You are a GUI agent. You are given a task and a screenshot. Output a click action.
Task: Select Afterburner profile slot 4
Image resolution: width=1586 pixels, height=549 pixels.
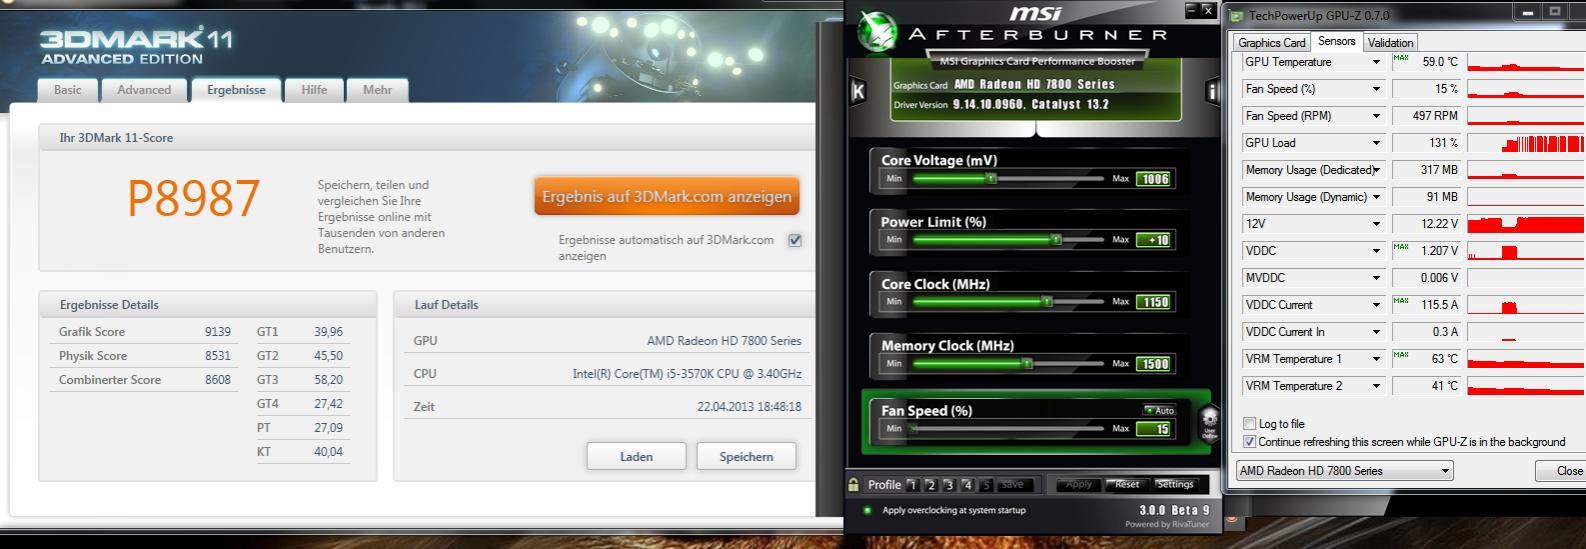click(x=967, y=485)
